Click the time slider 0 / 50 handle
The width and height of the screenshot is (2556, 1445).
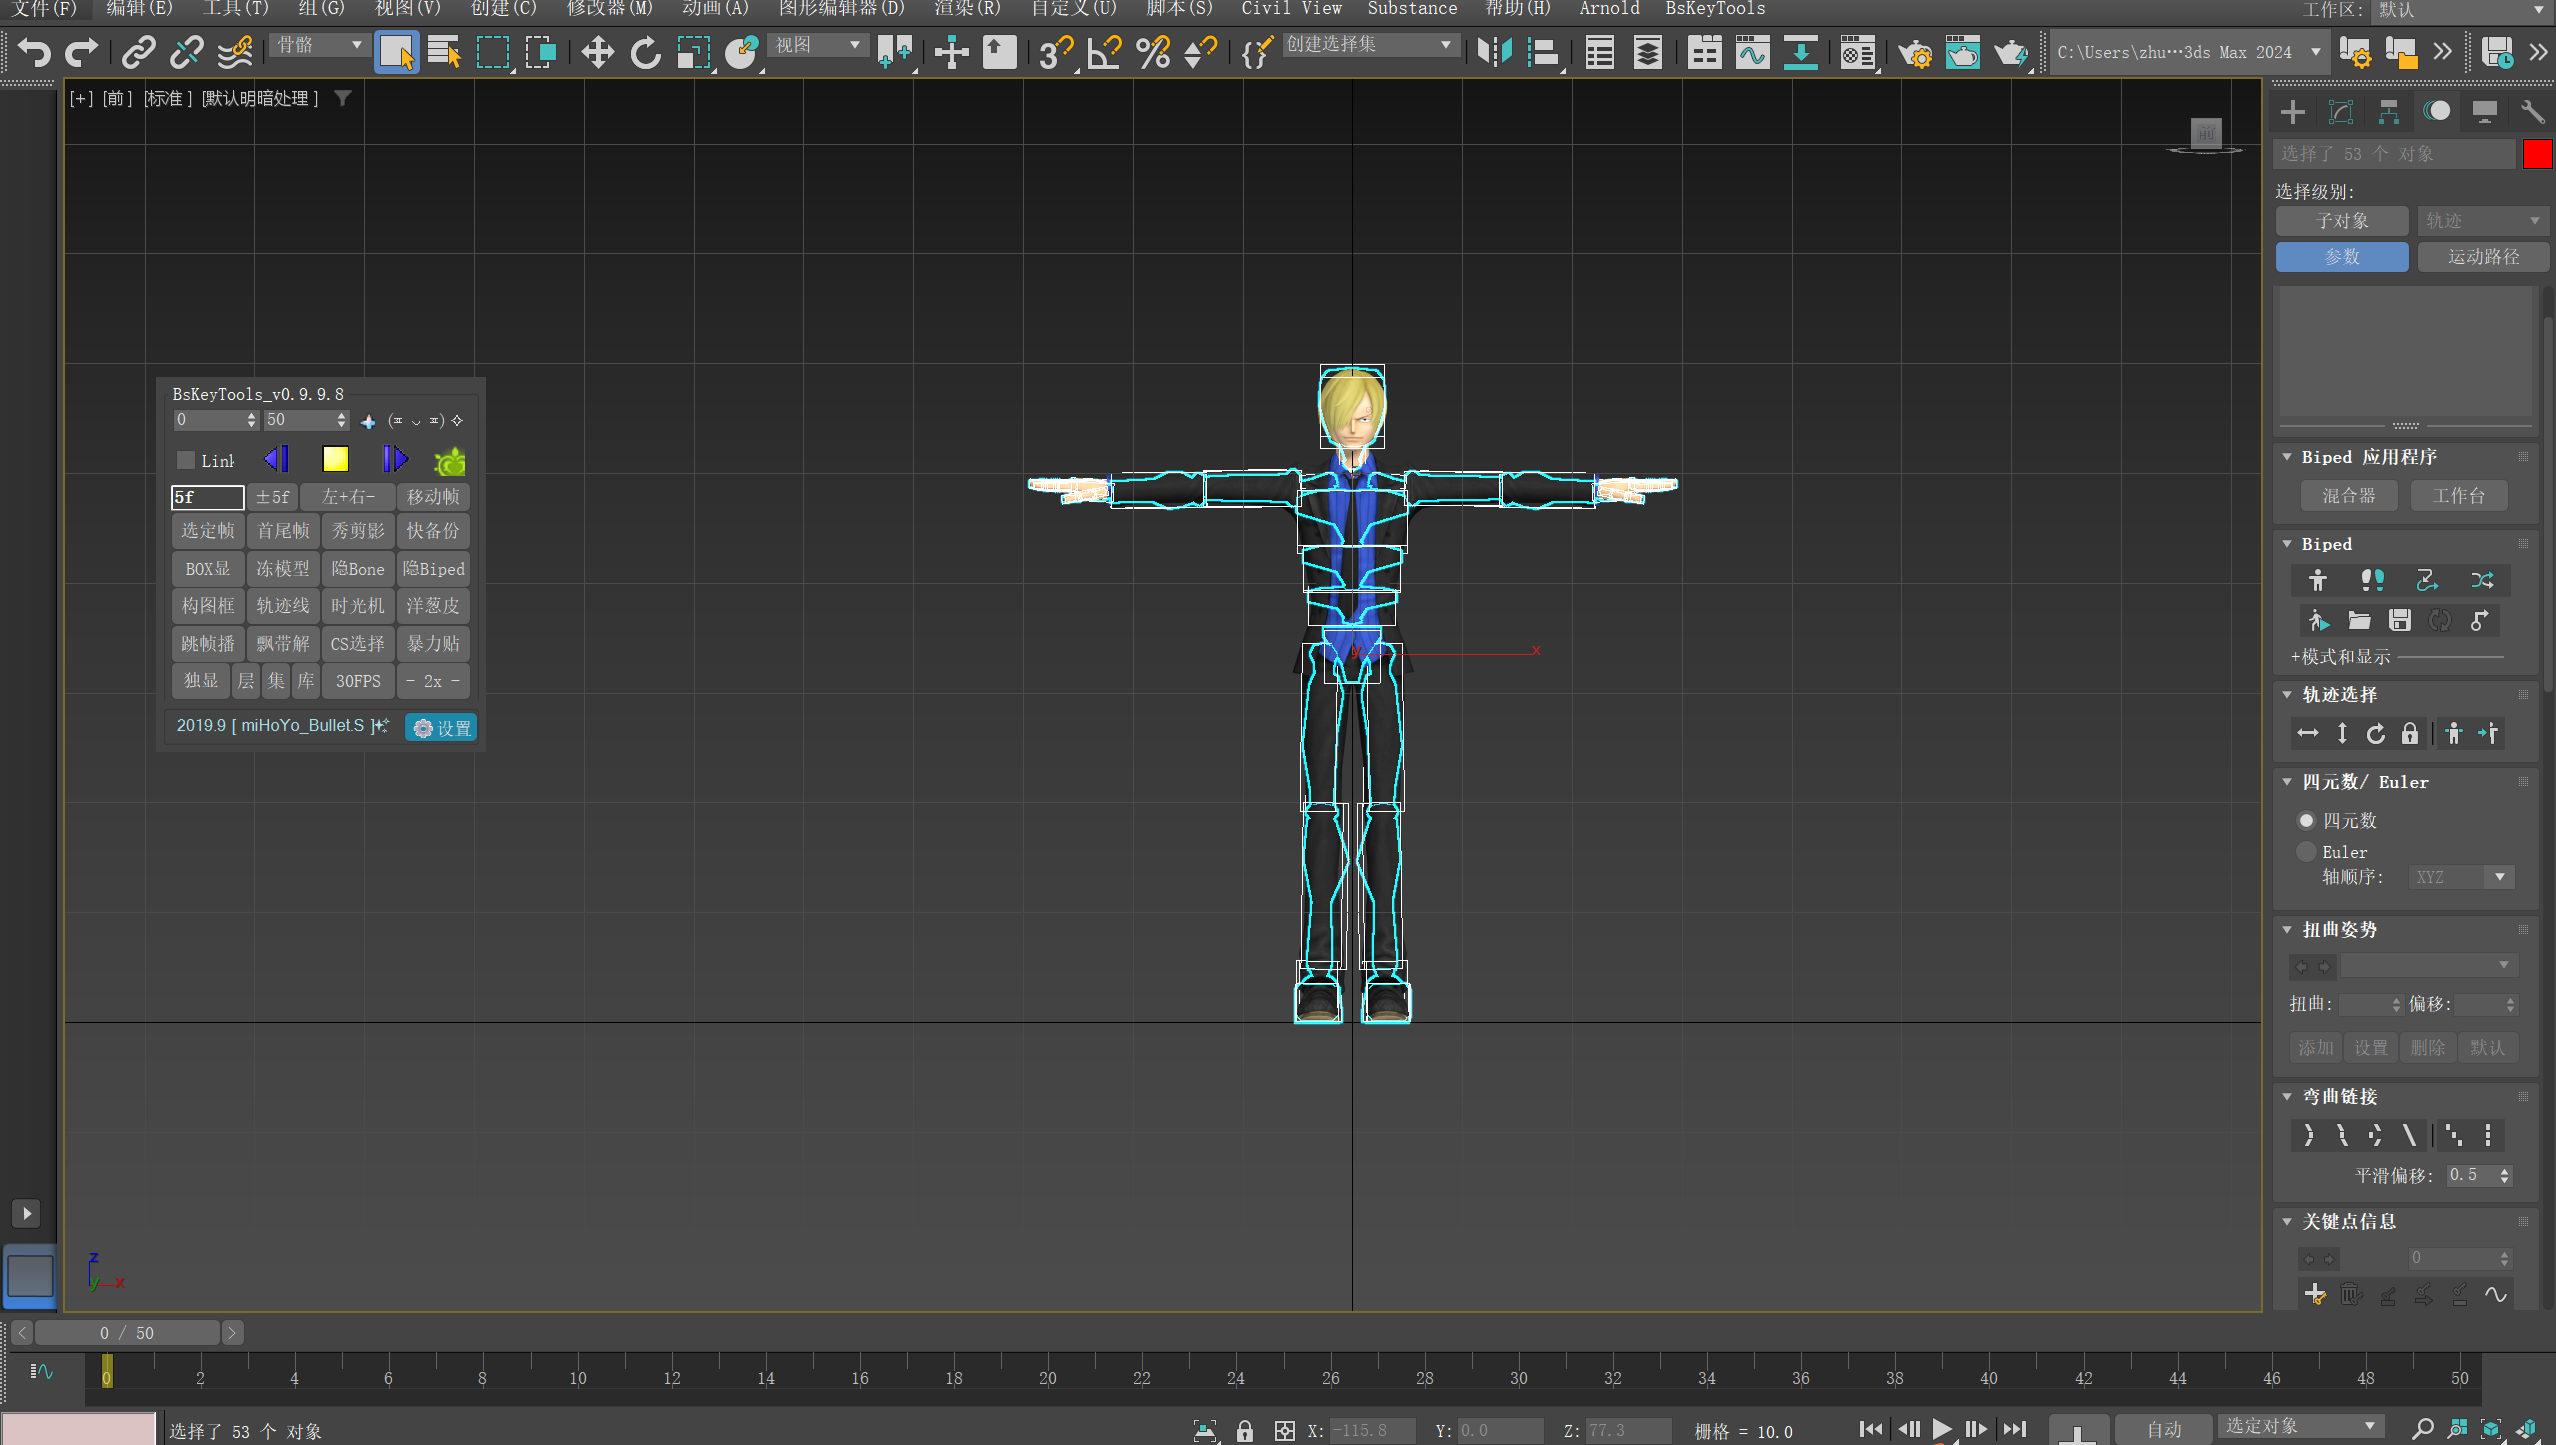tap(127, 1333)
